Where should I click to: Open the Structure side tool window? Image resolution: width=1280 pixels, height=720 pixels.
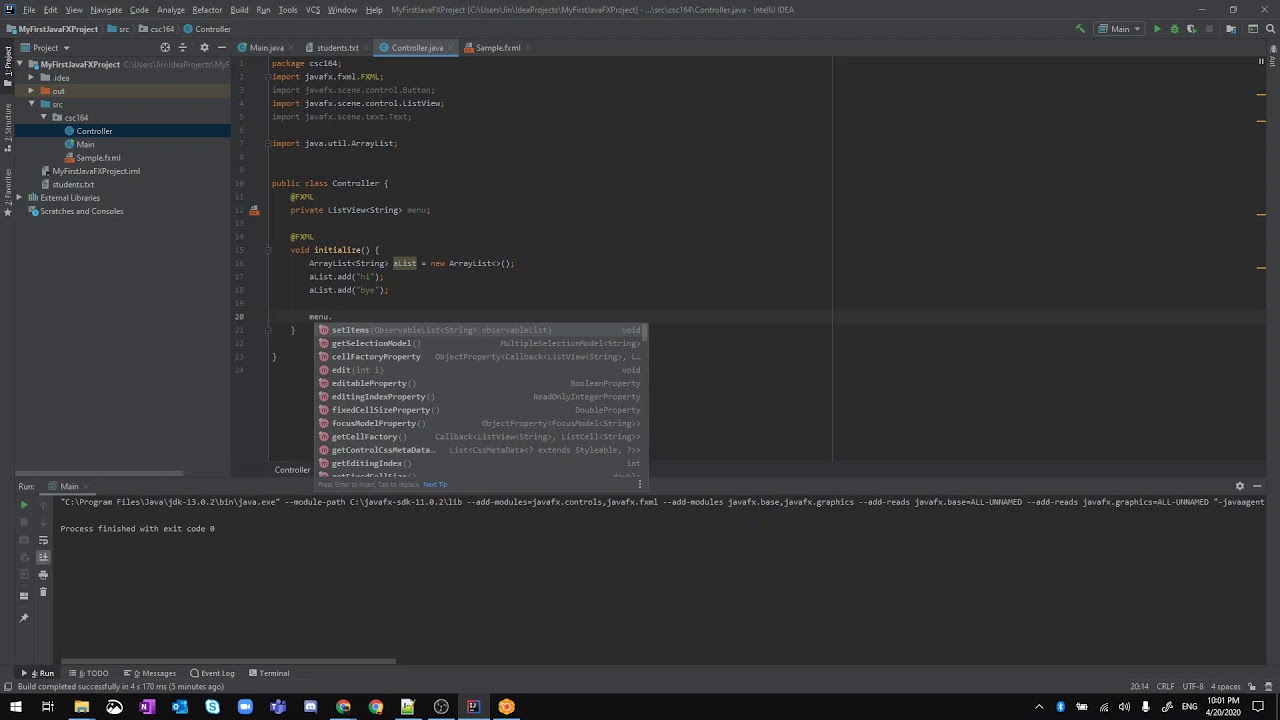[7, 129]
